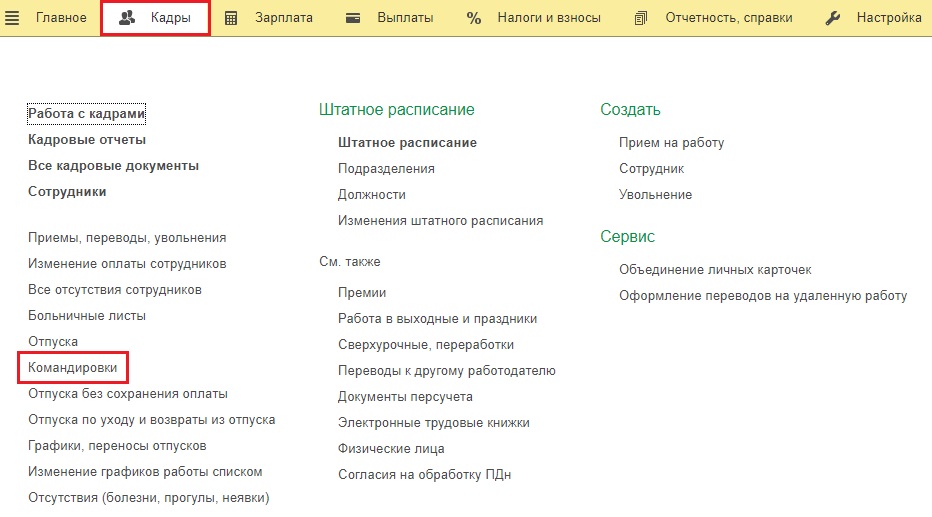This screenshot has height=517, width=932.
Task: Open Переводы к другому работодателю
Action: coord(447,371)
